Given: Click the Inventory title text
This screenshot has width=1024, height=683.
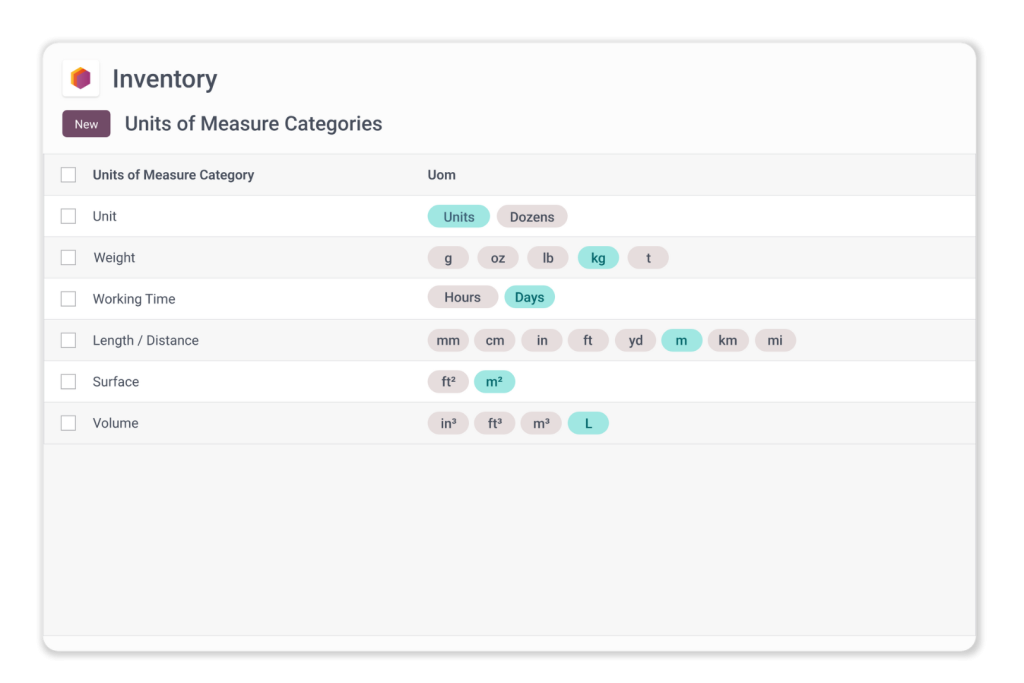Looking at the screenshot, I should click(x=164, y=79).
